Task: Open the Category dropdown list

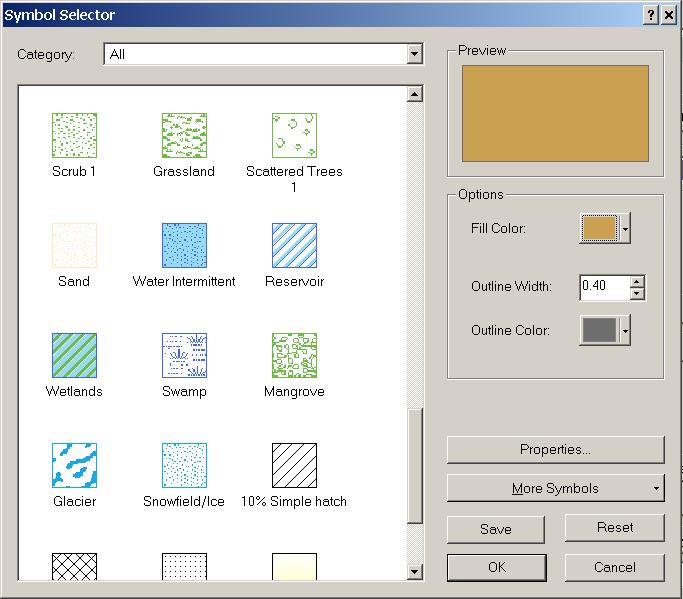Action: pos(415,55)
